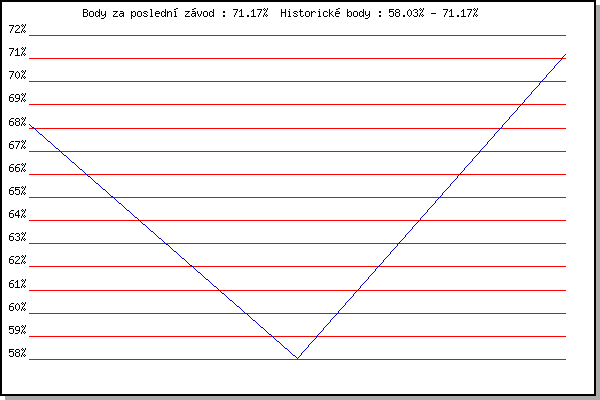
Task: Select the 61% axis label
Action: tap(17, 284)
